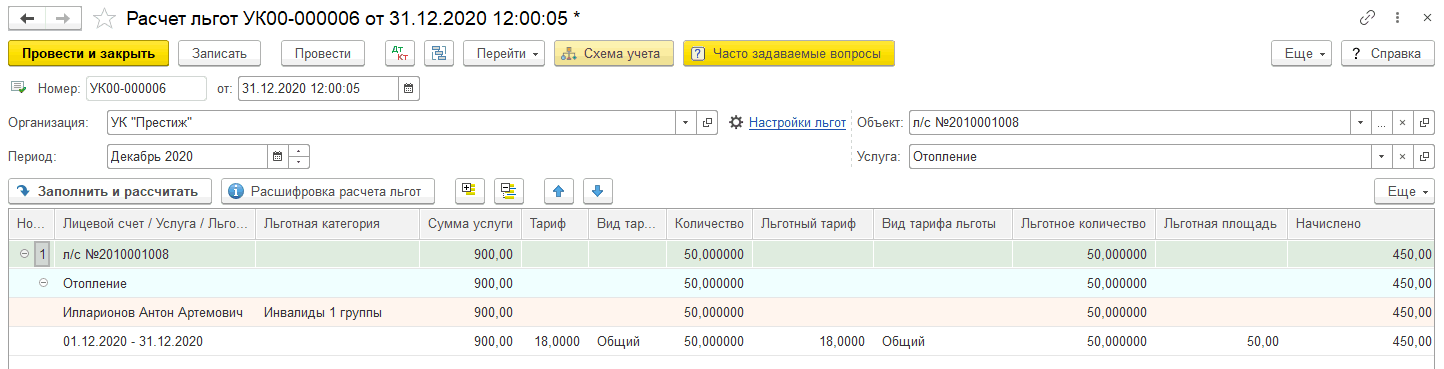Collapse the Отопление tree node
This screenshot has width=1444, height=369.
(x=43, y=283)
